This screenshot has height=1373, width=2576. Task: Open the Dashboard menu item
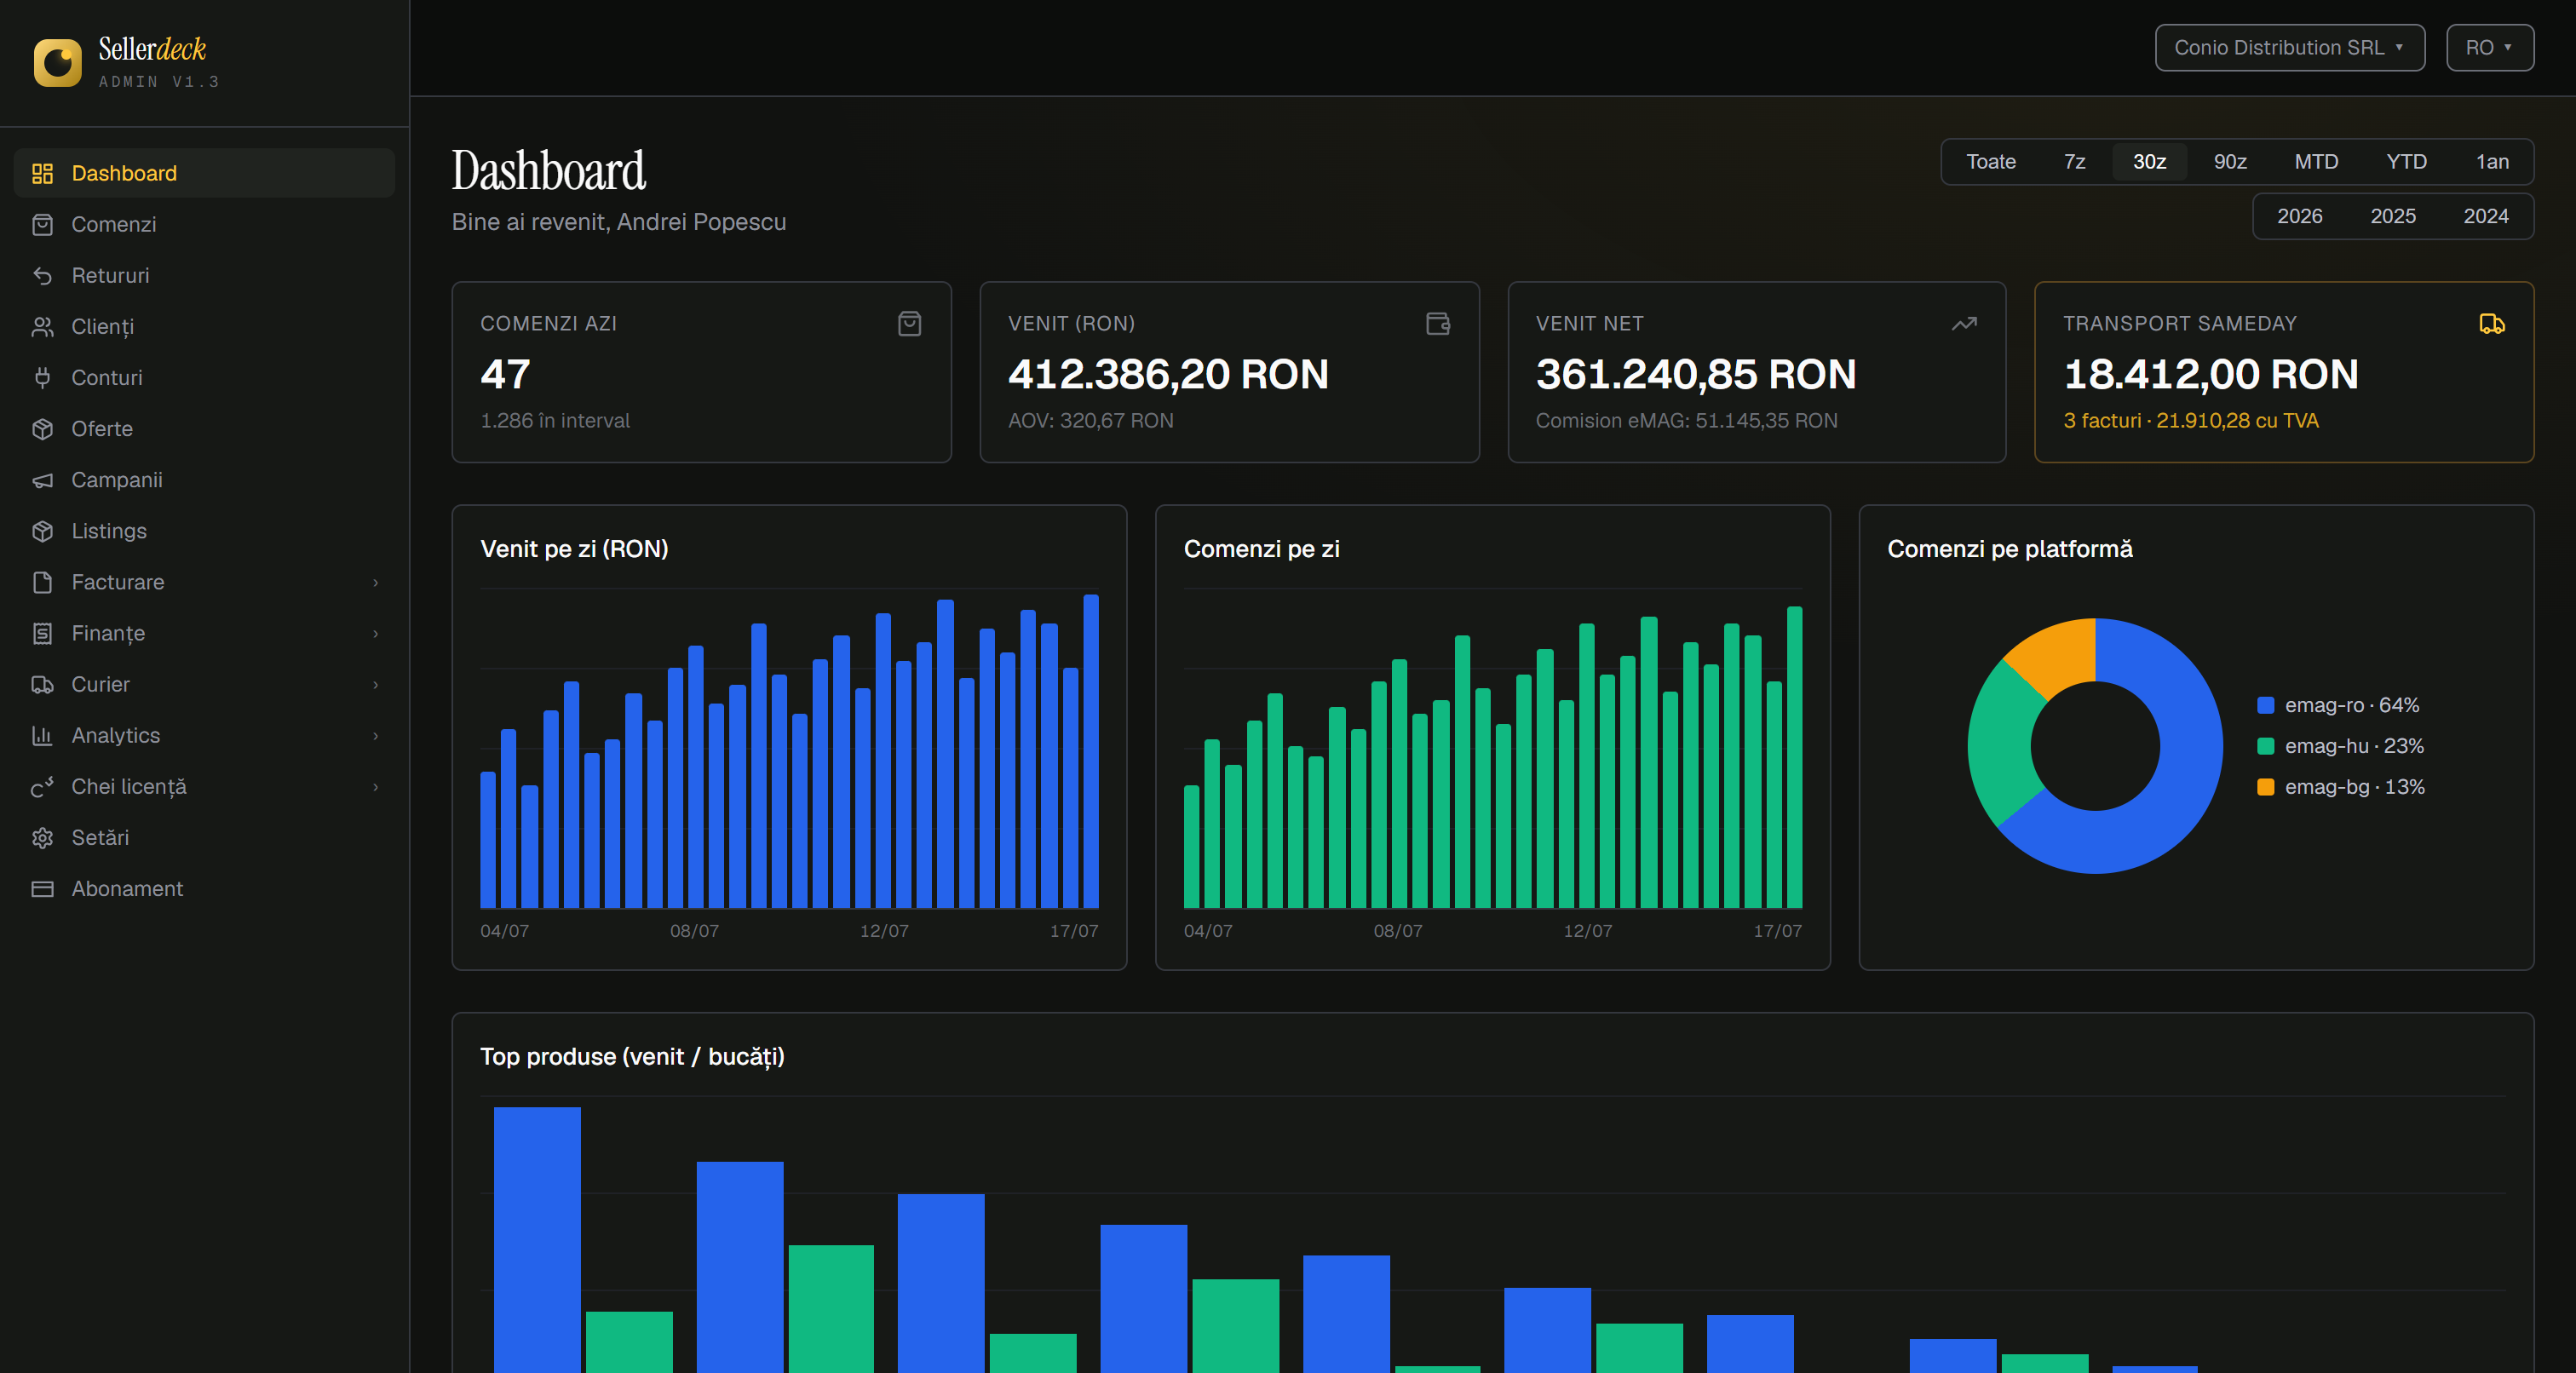tap(204, 174)
